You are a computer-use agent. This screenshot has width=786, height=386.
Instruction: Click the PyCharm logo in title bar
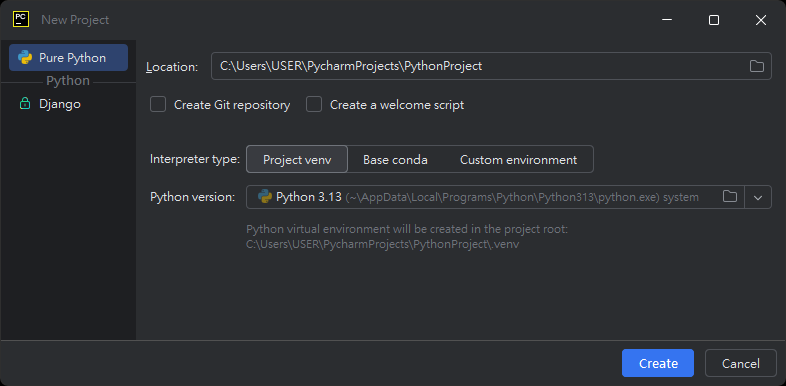[21, 20]
